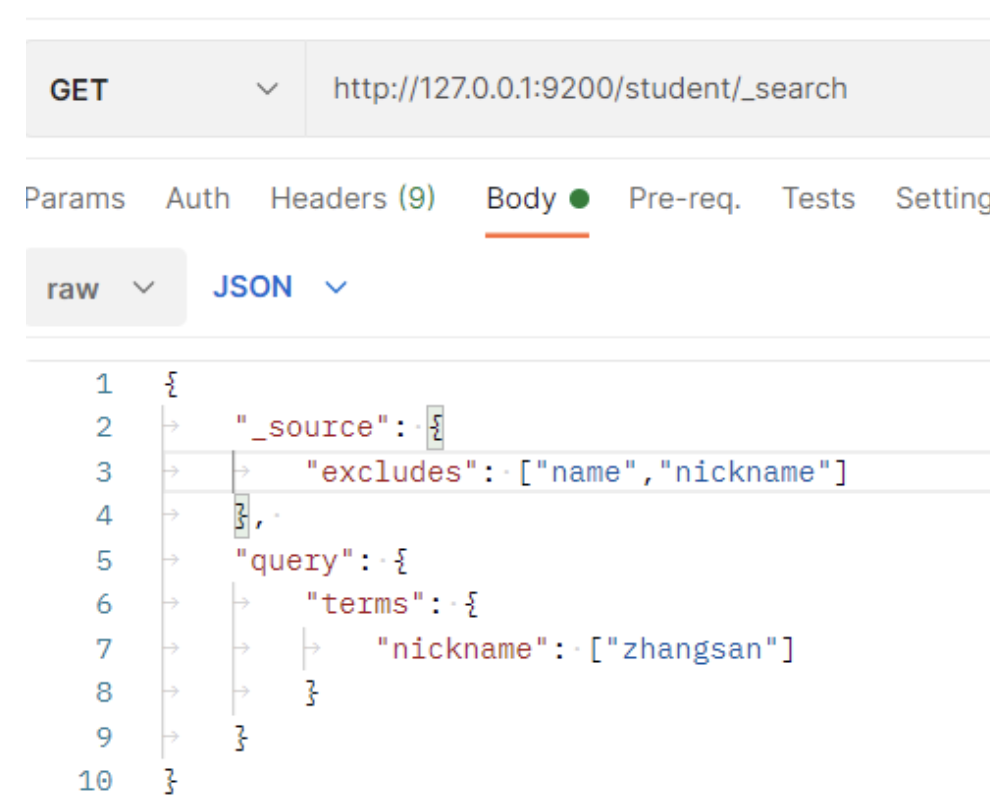Open the JSON format dropdown

click(279, 288)
